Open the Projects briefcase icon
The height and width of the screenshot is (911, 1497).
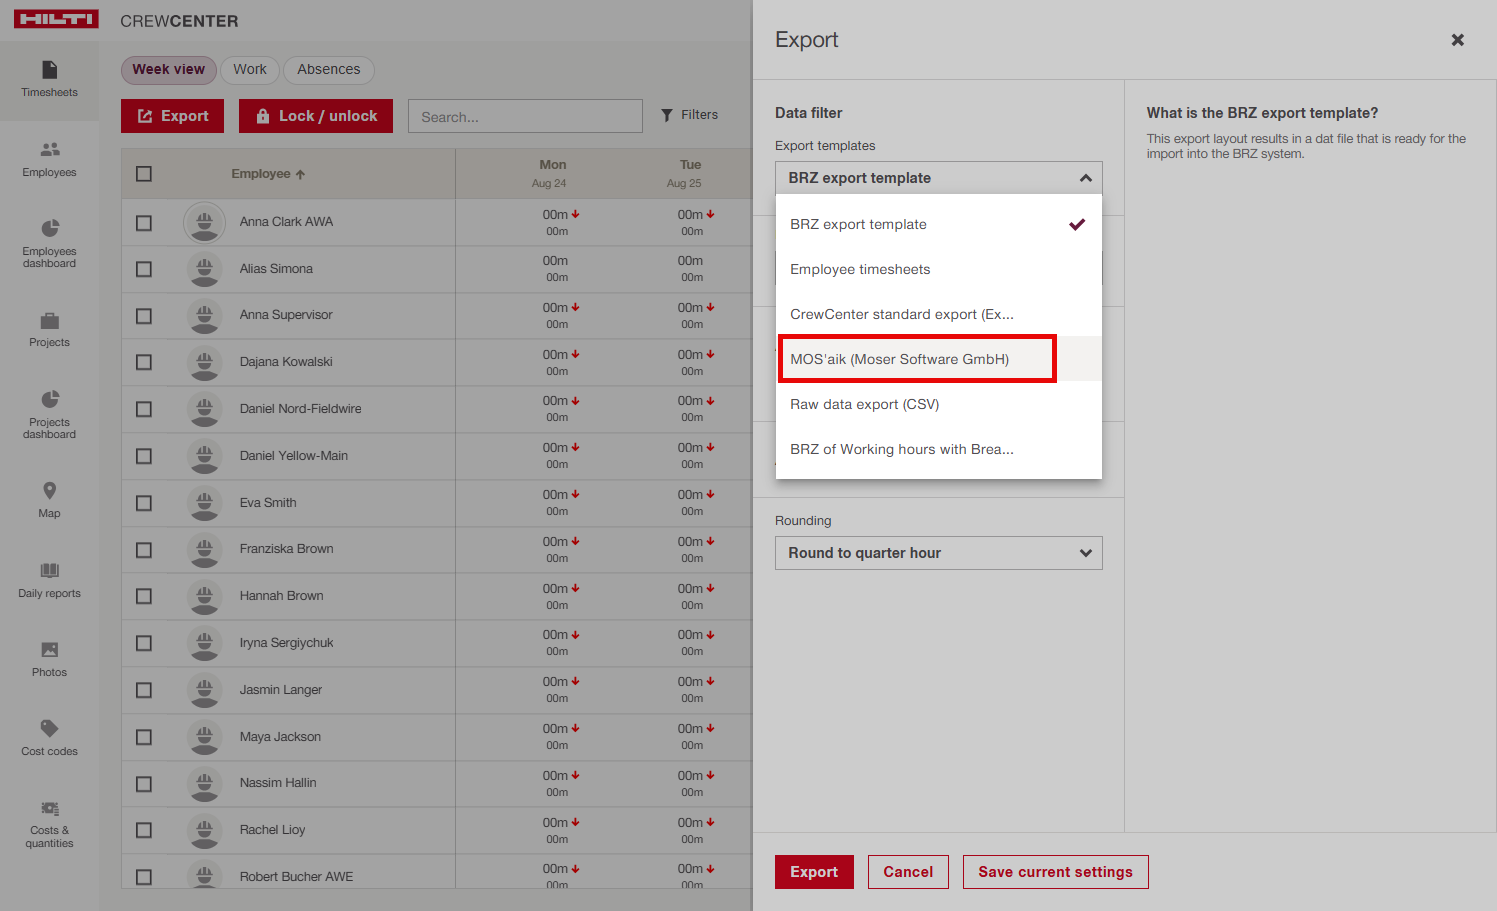49,321
